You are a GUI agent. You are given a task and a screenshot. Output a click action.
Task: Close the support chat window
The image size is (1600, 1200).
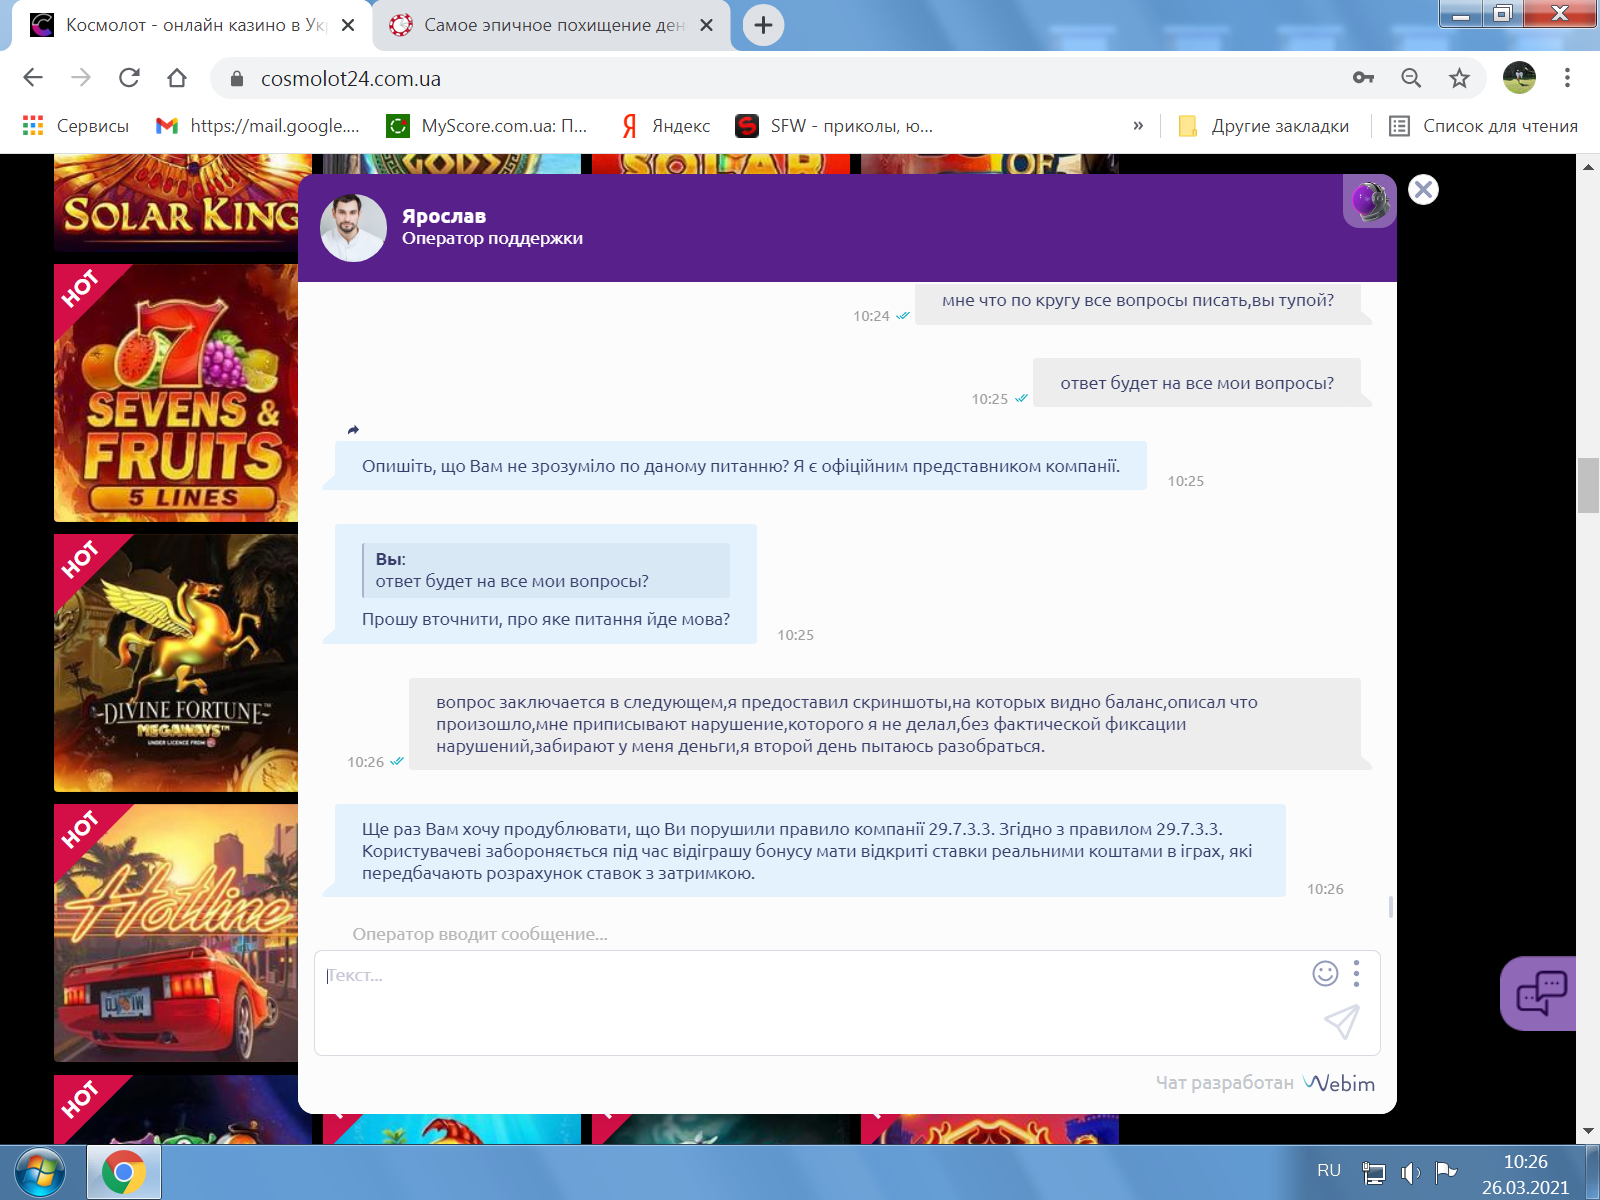coord(1423,190)
